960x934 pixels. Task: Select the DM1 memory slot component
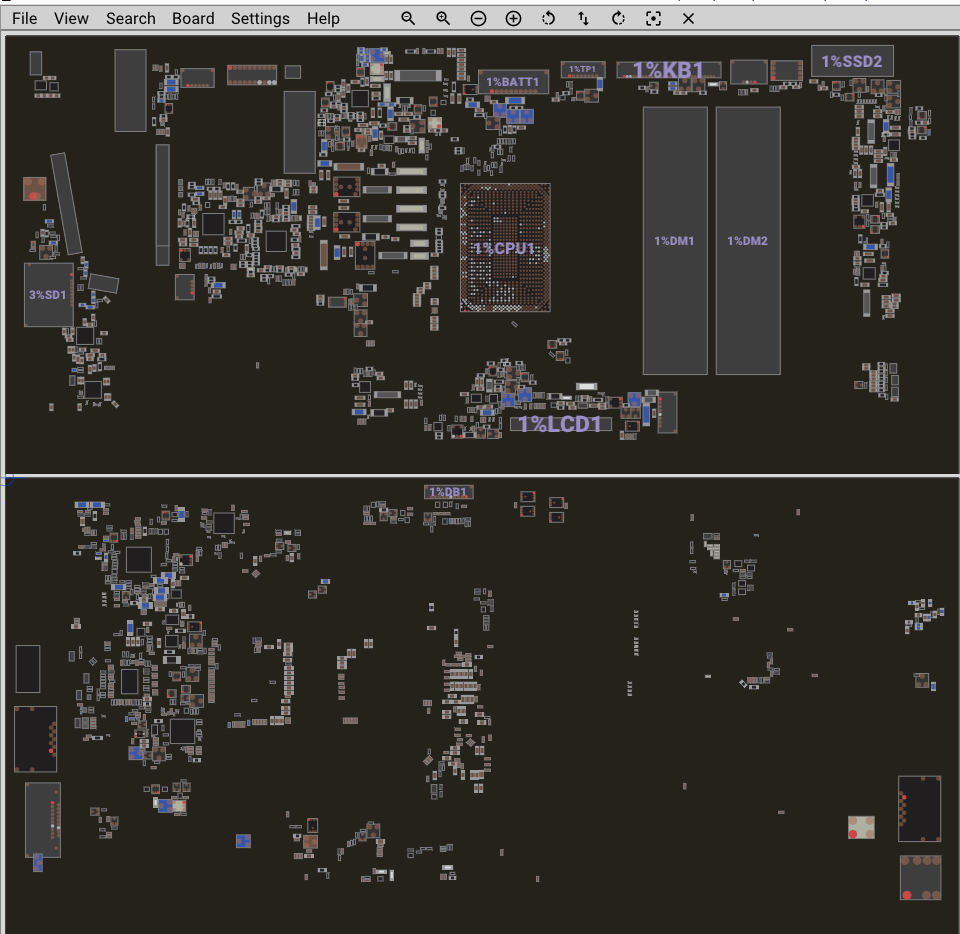tap(675, 241)
